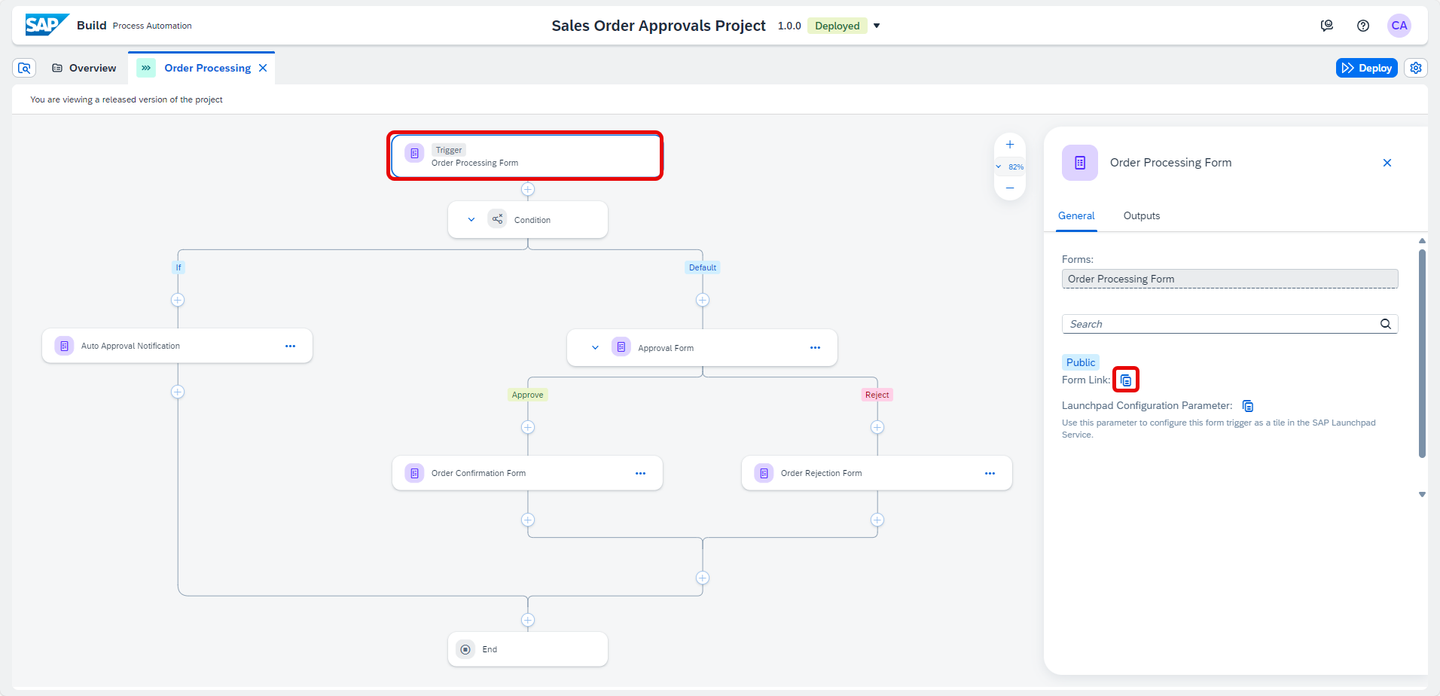Screen dimensions: 1440x696
Task: Close the Order Processing tab
Action: coord(263,68)
